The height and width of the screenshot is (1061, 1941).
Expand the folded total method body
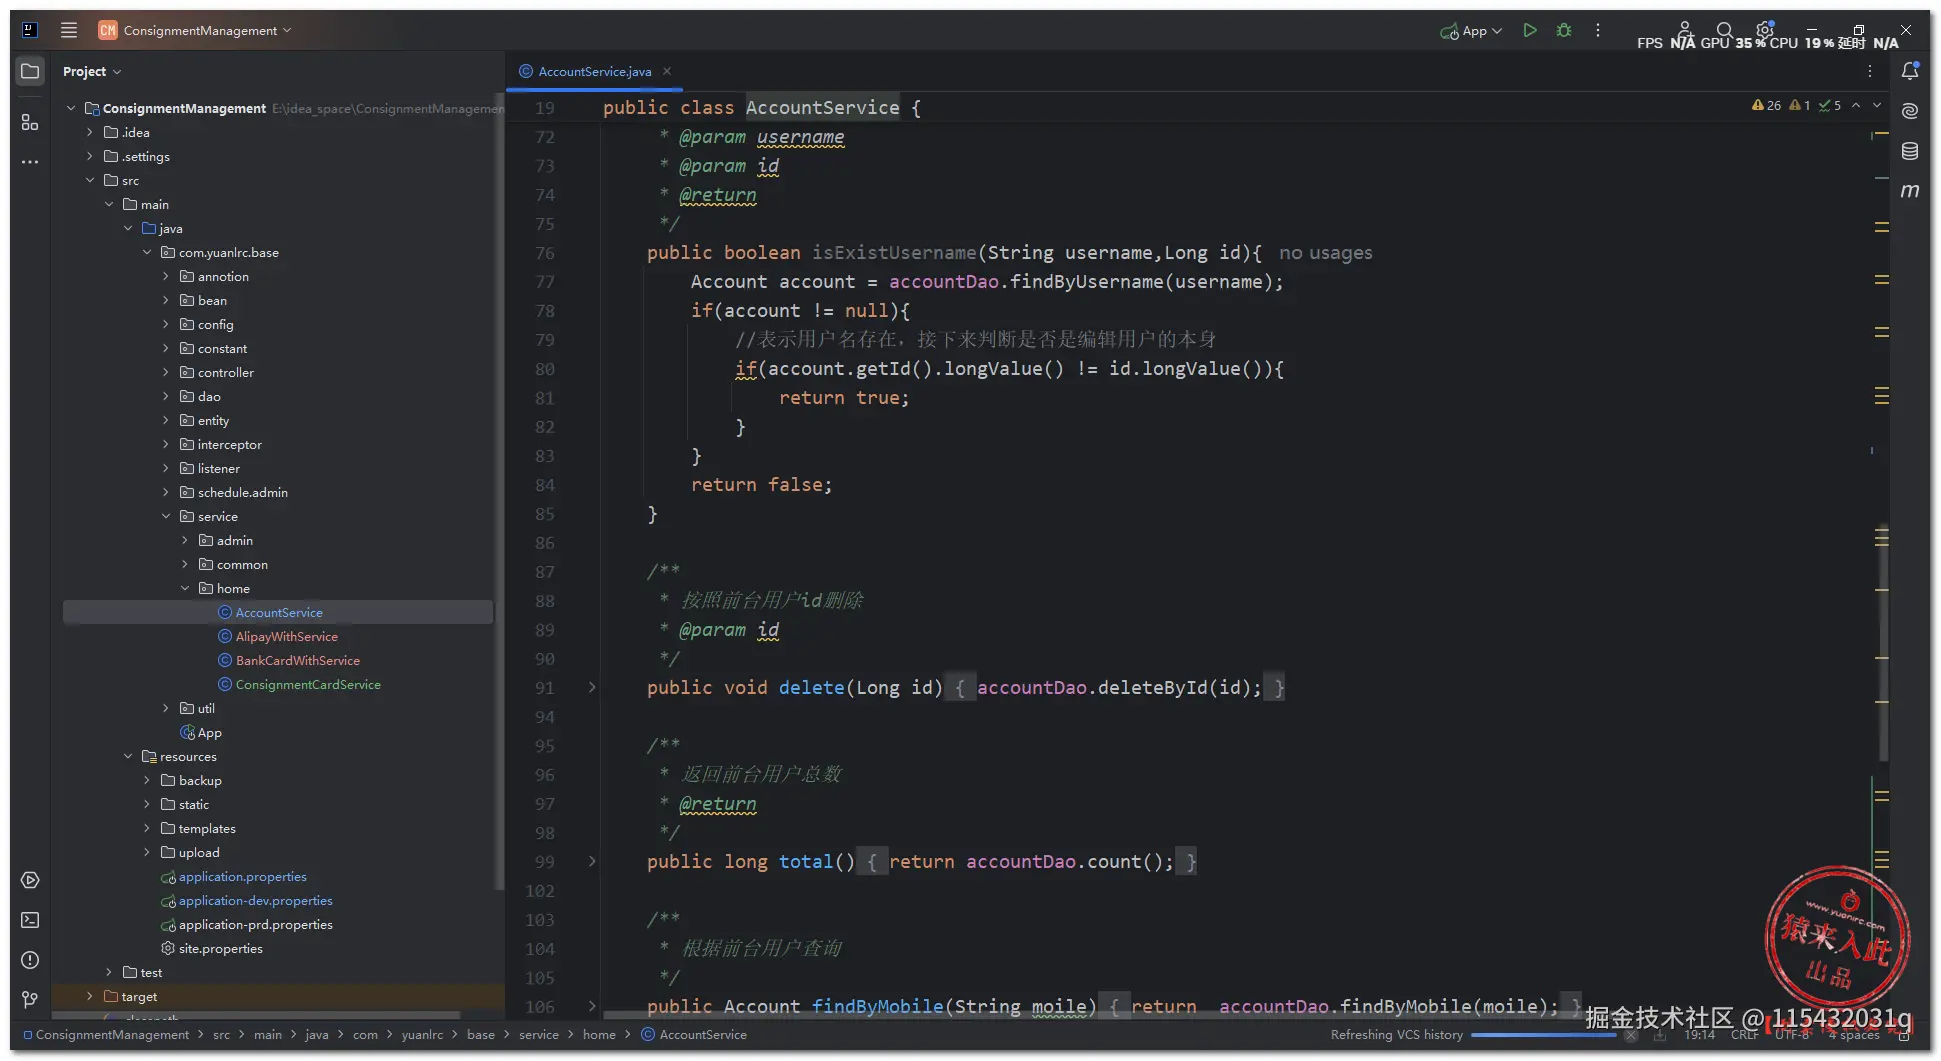[x=592, y=861]
